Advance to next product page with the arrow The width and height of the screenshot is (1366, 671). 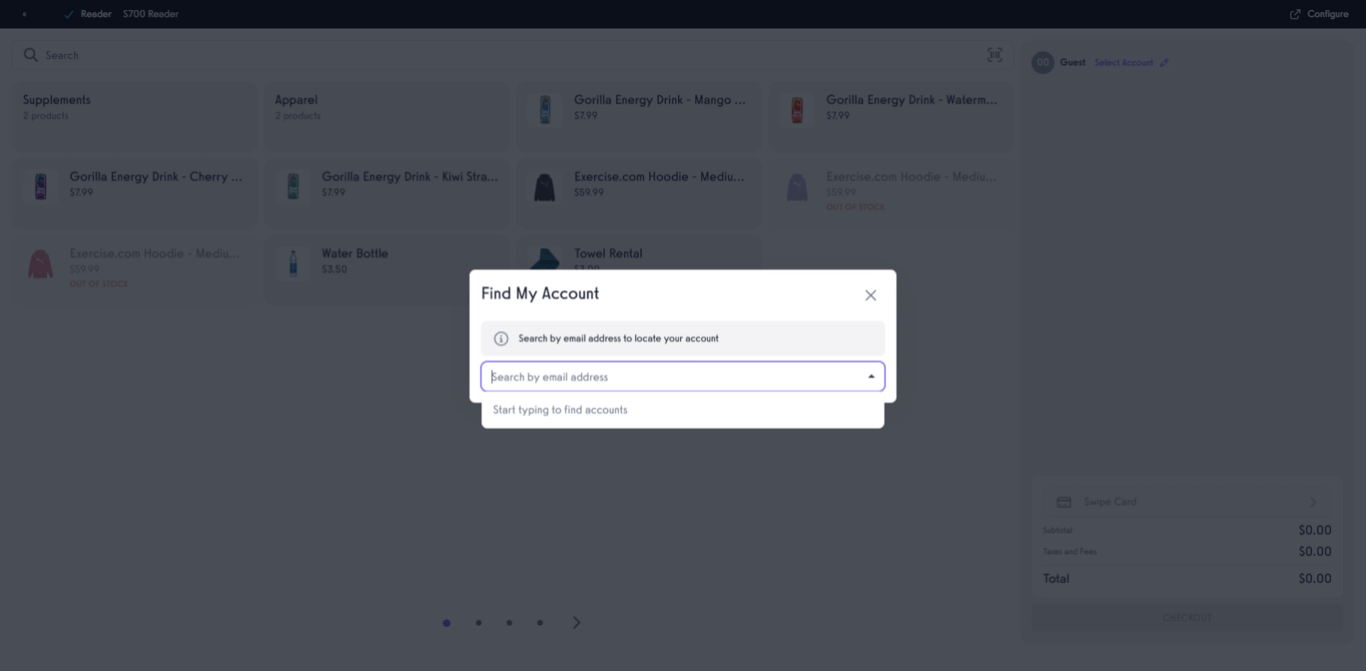[576, 622]
